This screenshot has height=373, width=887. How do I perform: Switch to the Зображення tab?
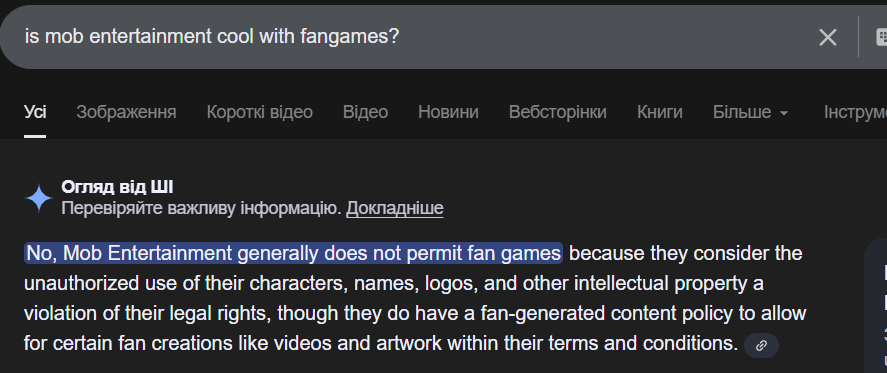[126, 112]
